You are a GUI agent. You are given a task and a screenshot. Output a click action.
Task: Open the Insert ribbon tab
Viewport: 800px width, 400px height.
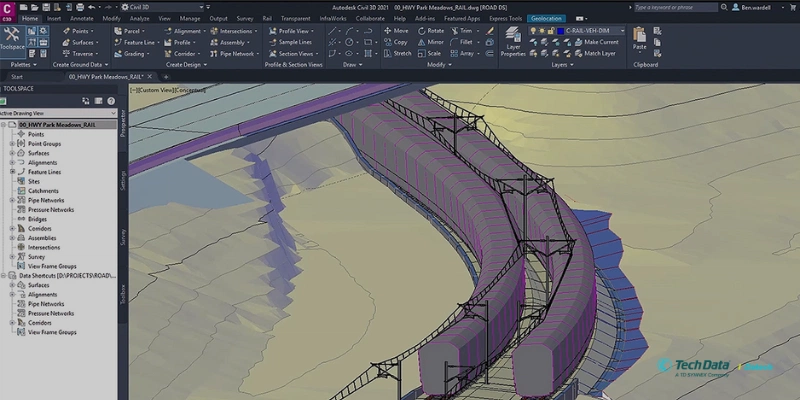coord(54,18)
